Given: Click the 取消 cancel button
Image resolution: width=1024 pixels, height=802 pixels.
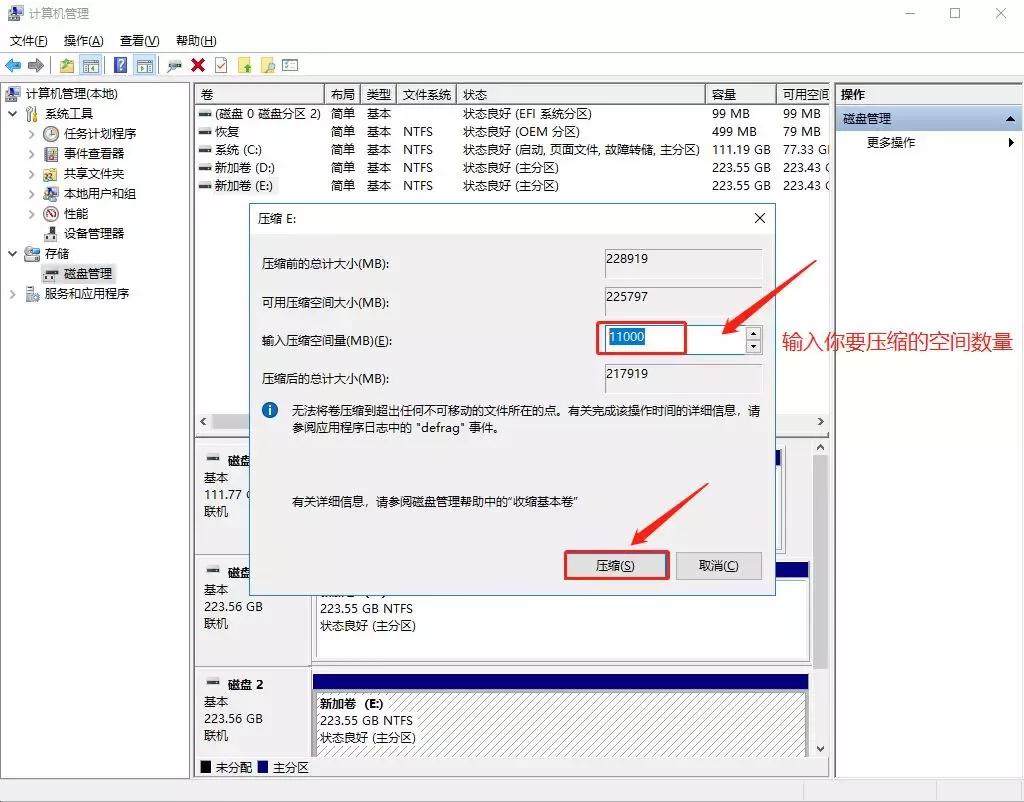Looking at the screenshot, I should (717, 565).
